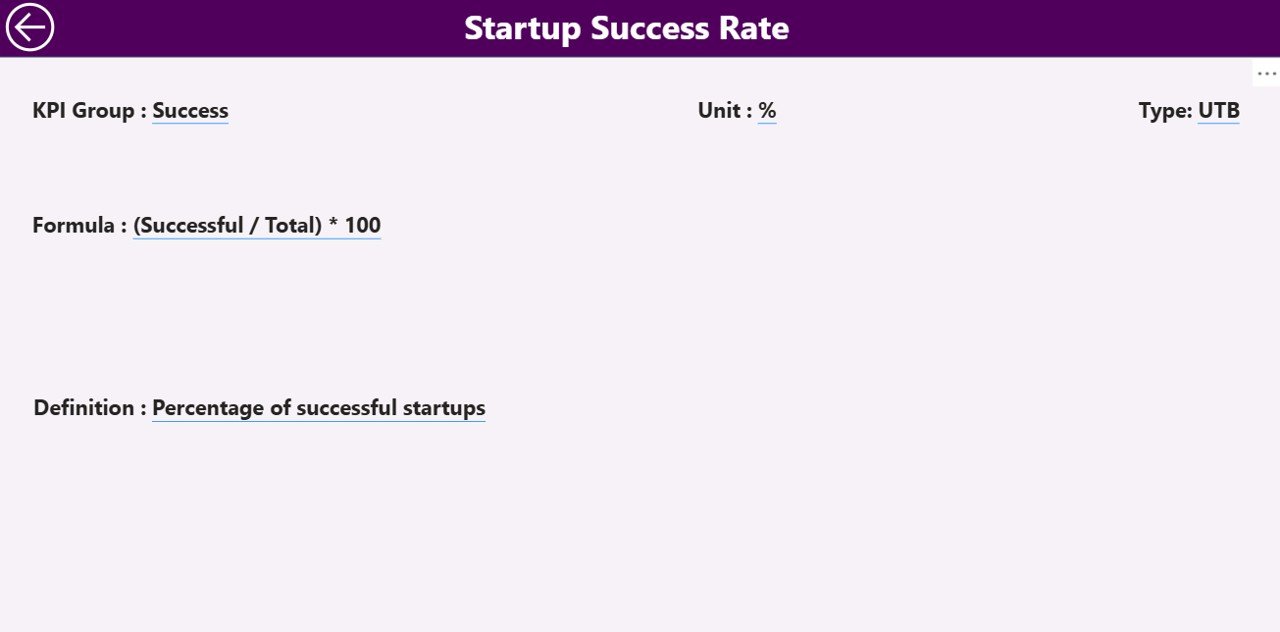Select the Unit value %
The height and width of the screenshot is (632, 1280).
pyautogui.click(x=767, y=110)
